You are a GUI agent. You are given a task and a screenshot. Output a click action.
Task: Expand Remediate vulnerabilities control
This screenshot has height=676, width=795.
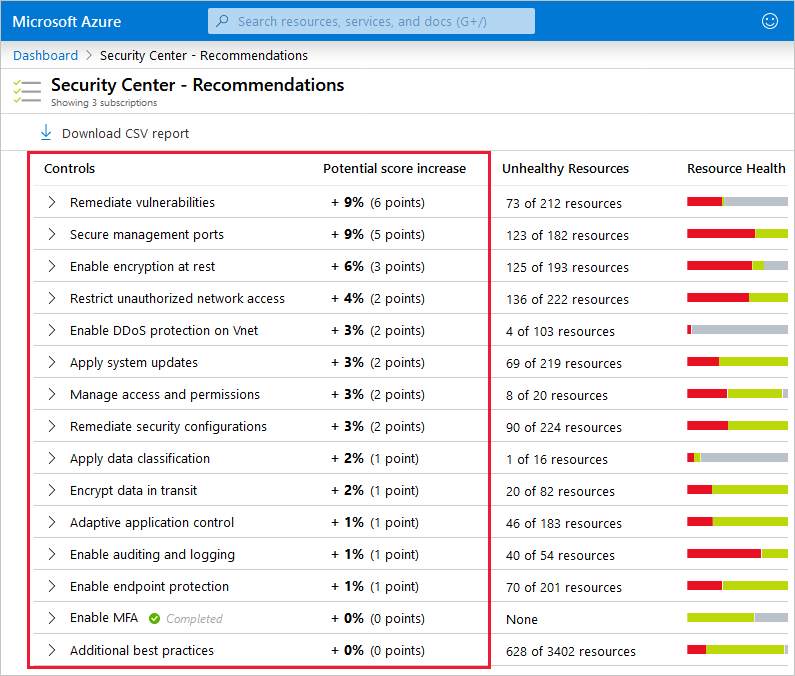pos(51,202)
